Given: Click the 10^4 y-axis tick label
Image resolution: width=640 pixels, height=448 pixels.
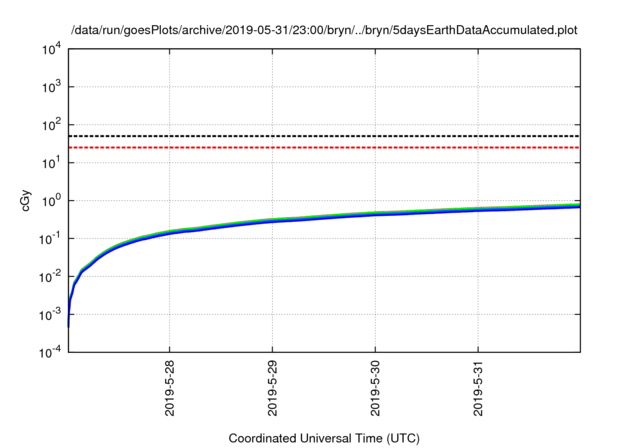Looking at the screenshot, I should point(51,49).
